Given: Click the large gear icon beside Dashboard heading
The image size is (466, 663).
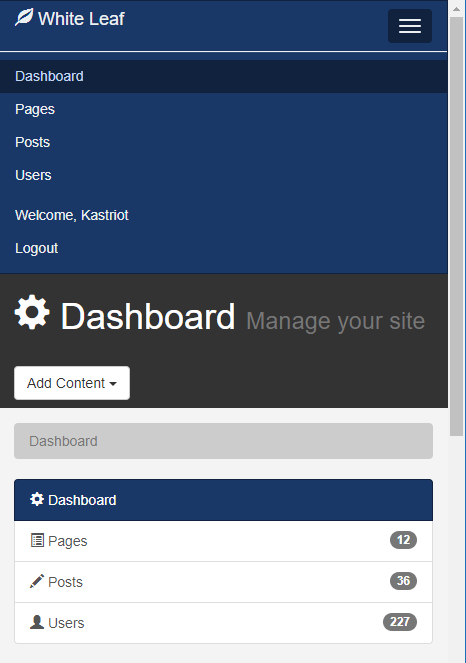Looking at the screenshot, I should pos(32,312).
